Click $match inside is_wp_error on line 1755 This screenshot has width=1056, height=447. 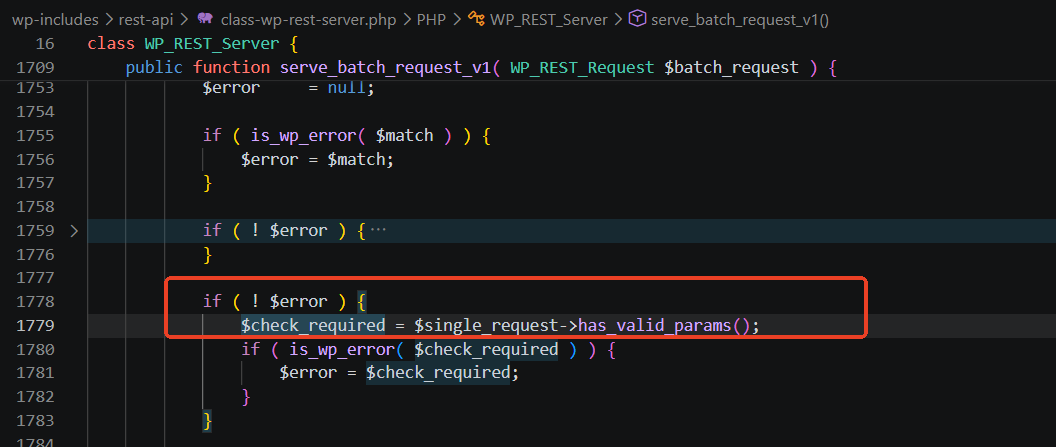click(x=404, y=135)
